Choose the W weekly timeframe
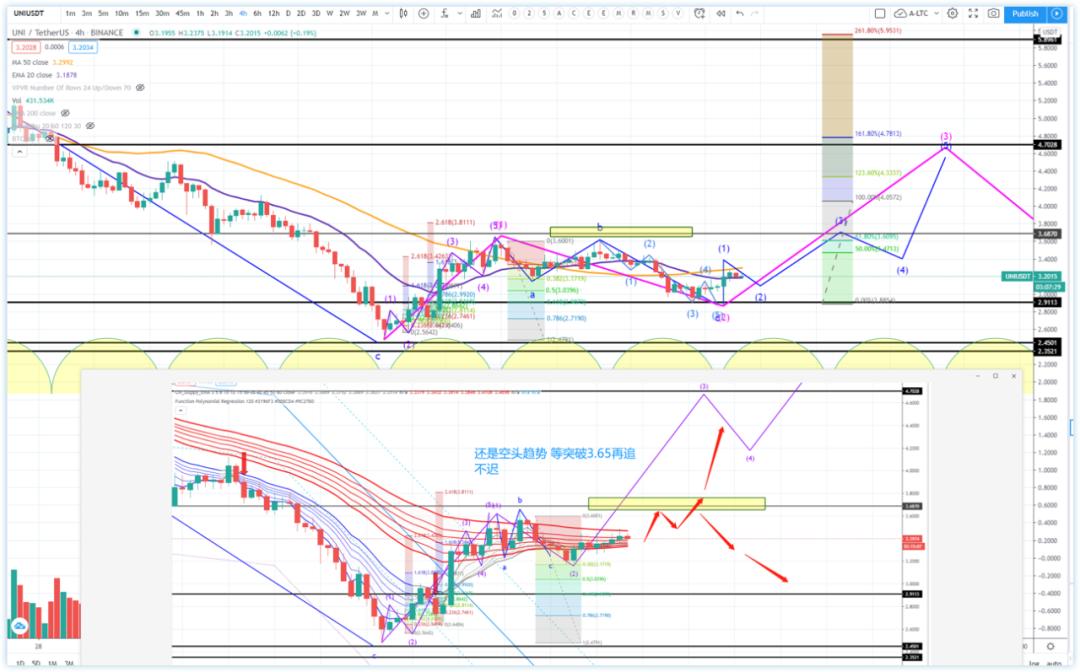 pos(330,13)
